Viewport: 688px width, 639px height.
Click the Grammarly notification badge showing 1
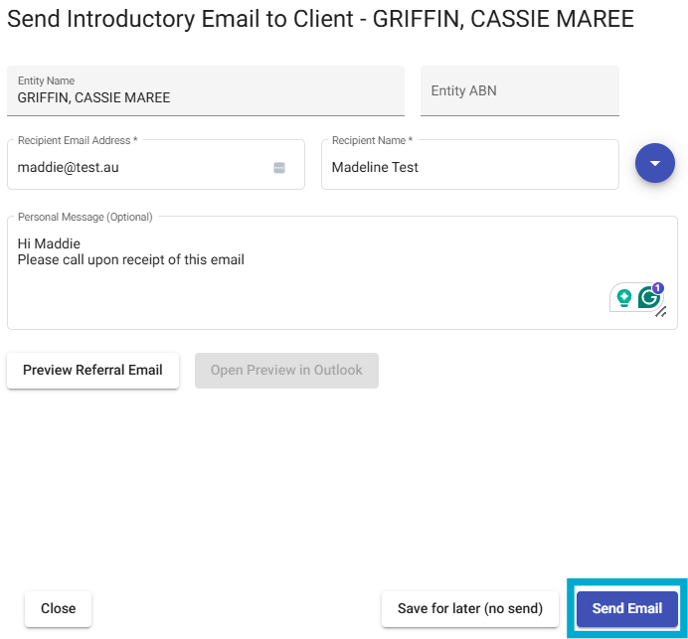[x=657, y=288]
